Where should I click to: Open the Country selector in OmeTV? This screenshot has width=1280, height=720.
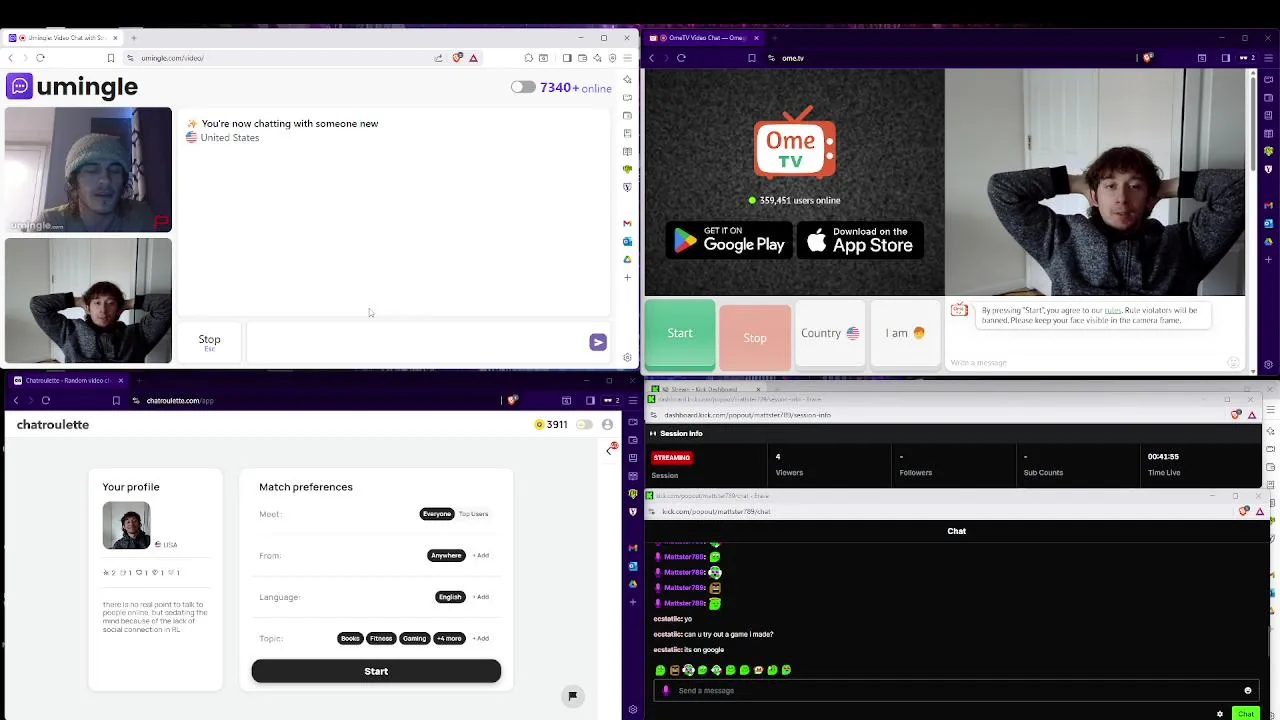pyautogui.click(x=830, y=334)
